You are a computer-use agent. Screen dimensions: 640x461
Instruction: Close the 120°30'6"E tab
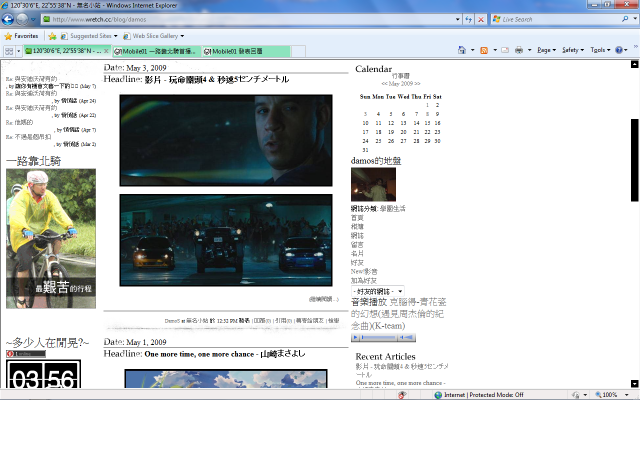pos(106,51)
